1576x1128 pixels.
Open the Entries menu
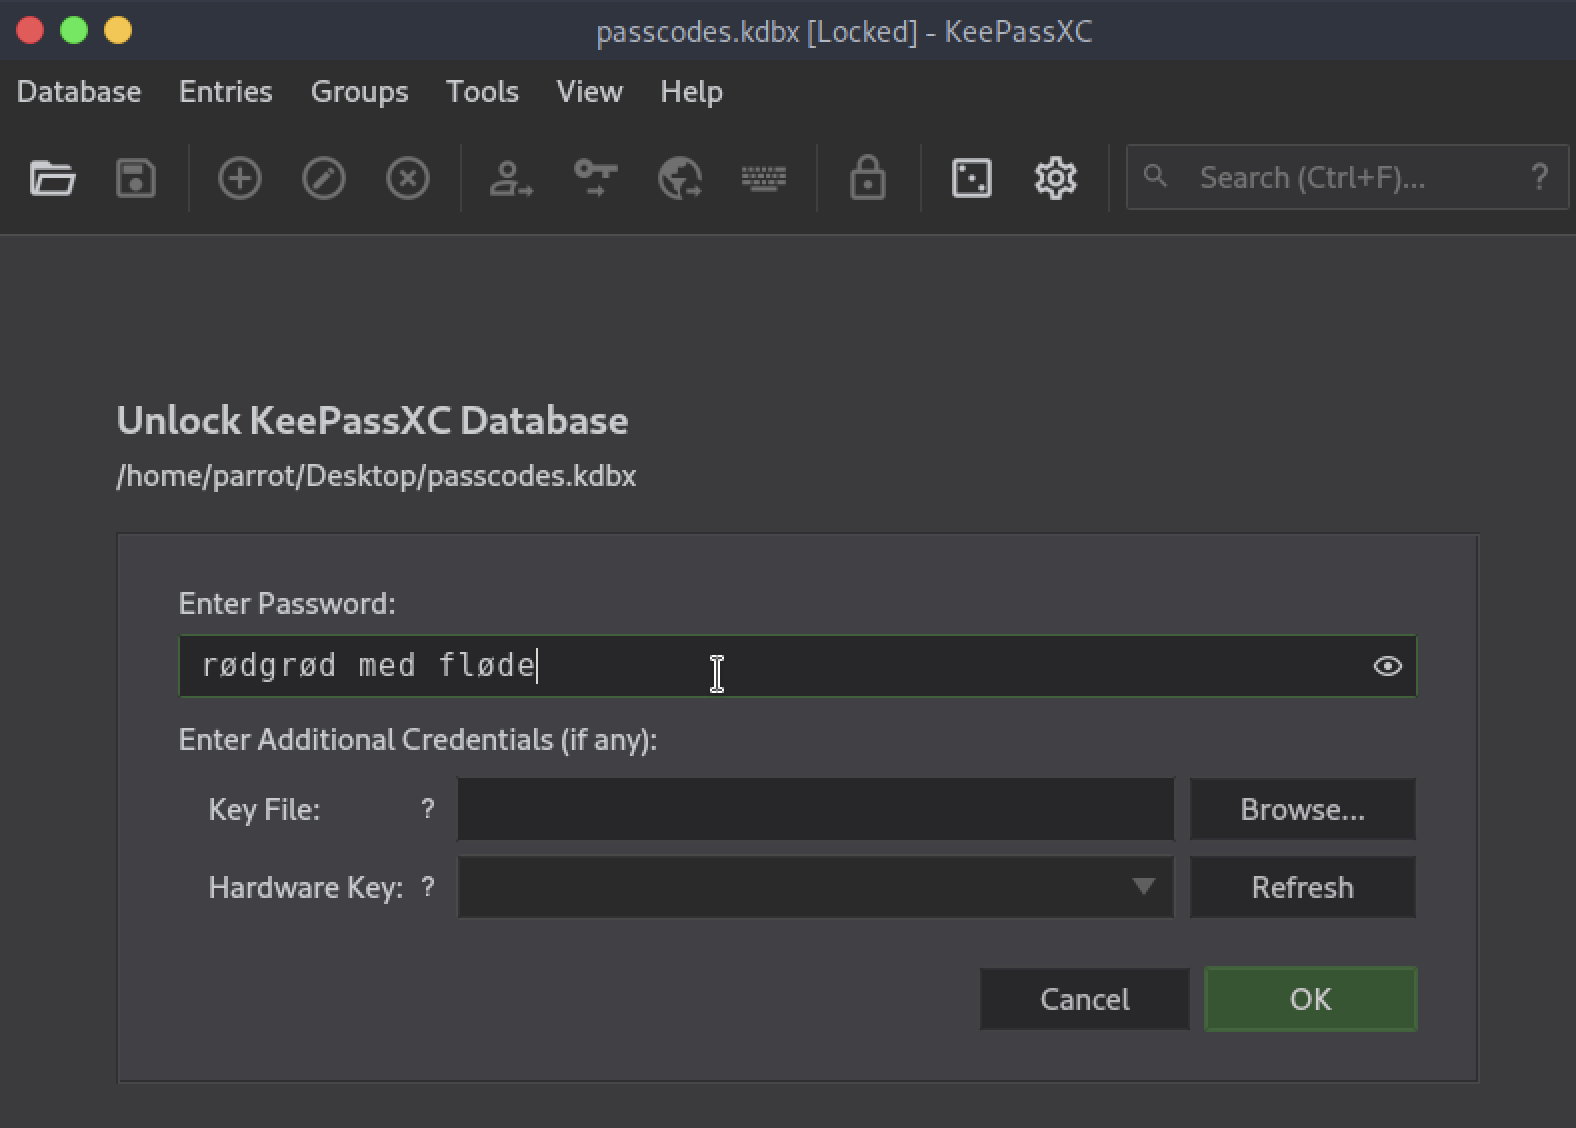(226, 92)
